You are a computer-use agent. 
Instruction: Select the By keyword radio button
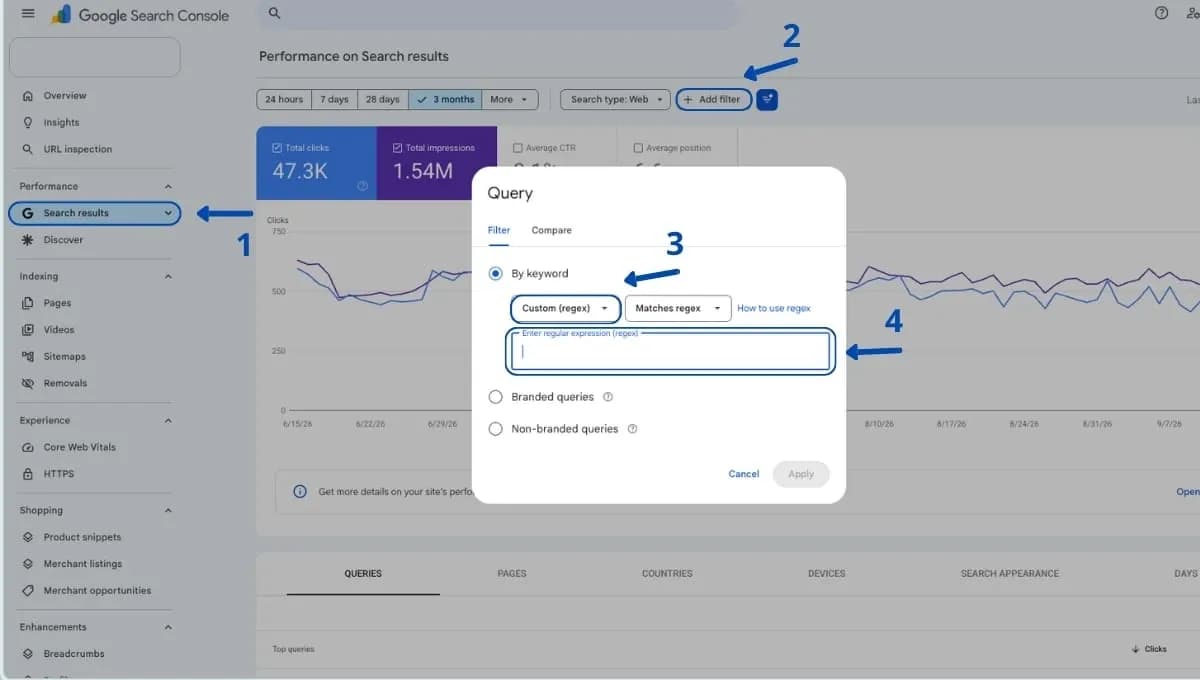coord(496,273)
